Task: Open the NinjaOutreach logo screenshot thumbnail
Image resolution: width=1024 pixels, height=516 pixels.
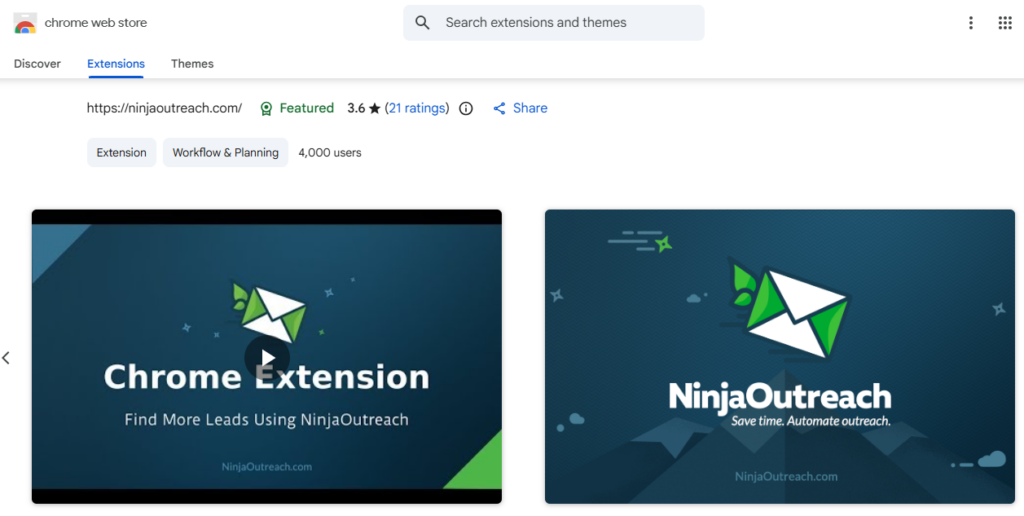Action: point(780,357)
